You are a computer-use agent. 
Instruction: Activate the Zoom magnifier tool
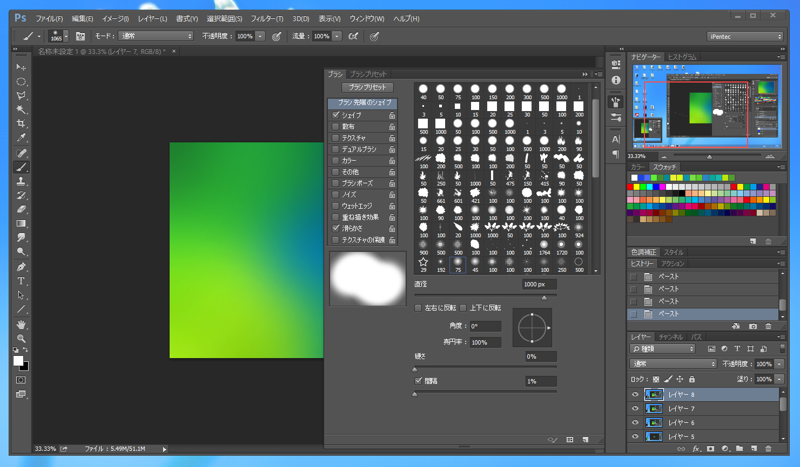(x=21, y=339)
